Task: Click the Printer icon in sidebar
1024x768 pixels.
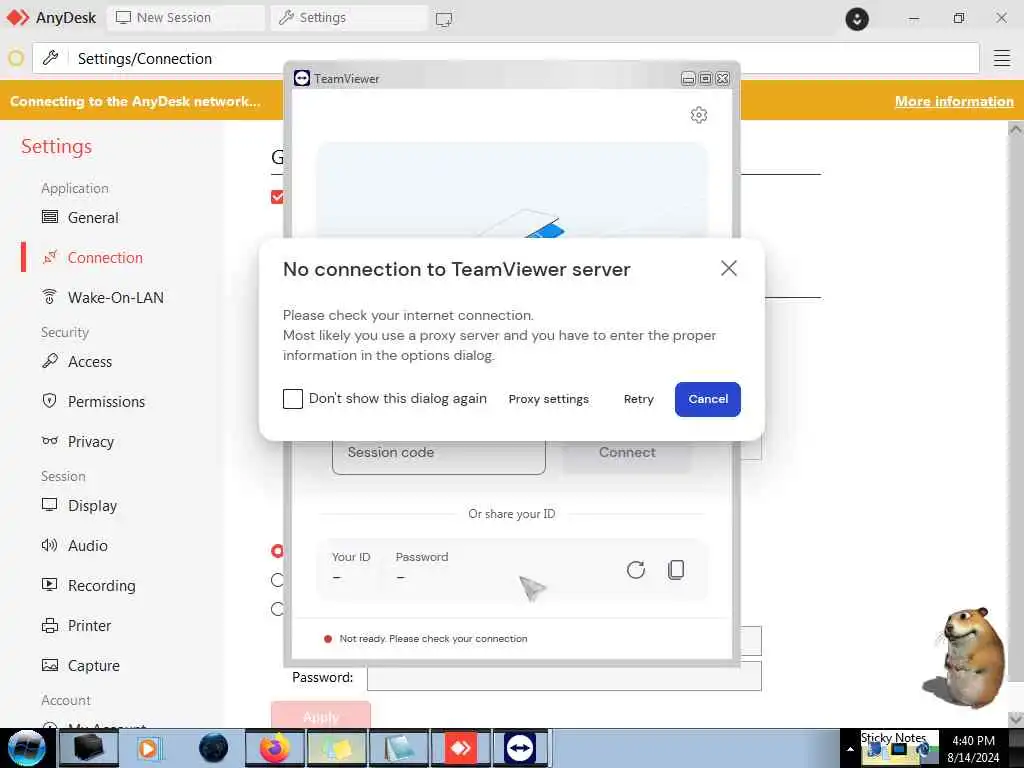Action: pyautogui.click(x=50, y=626)
